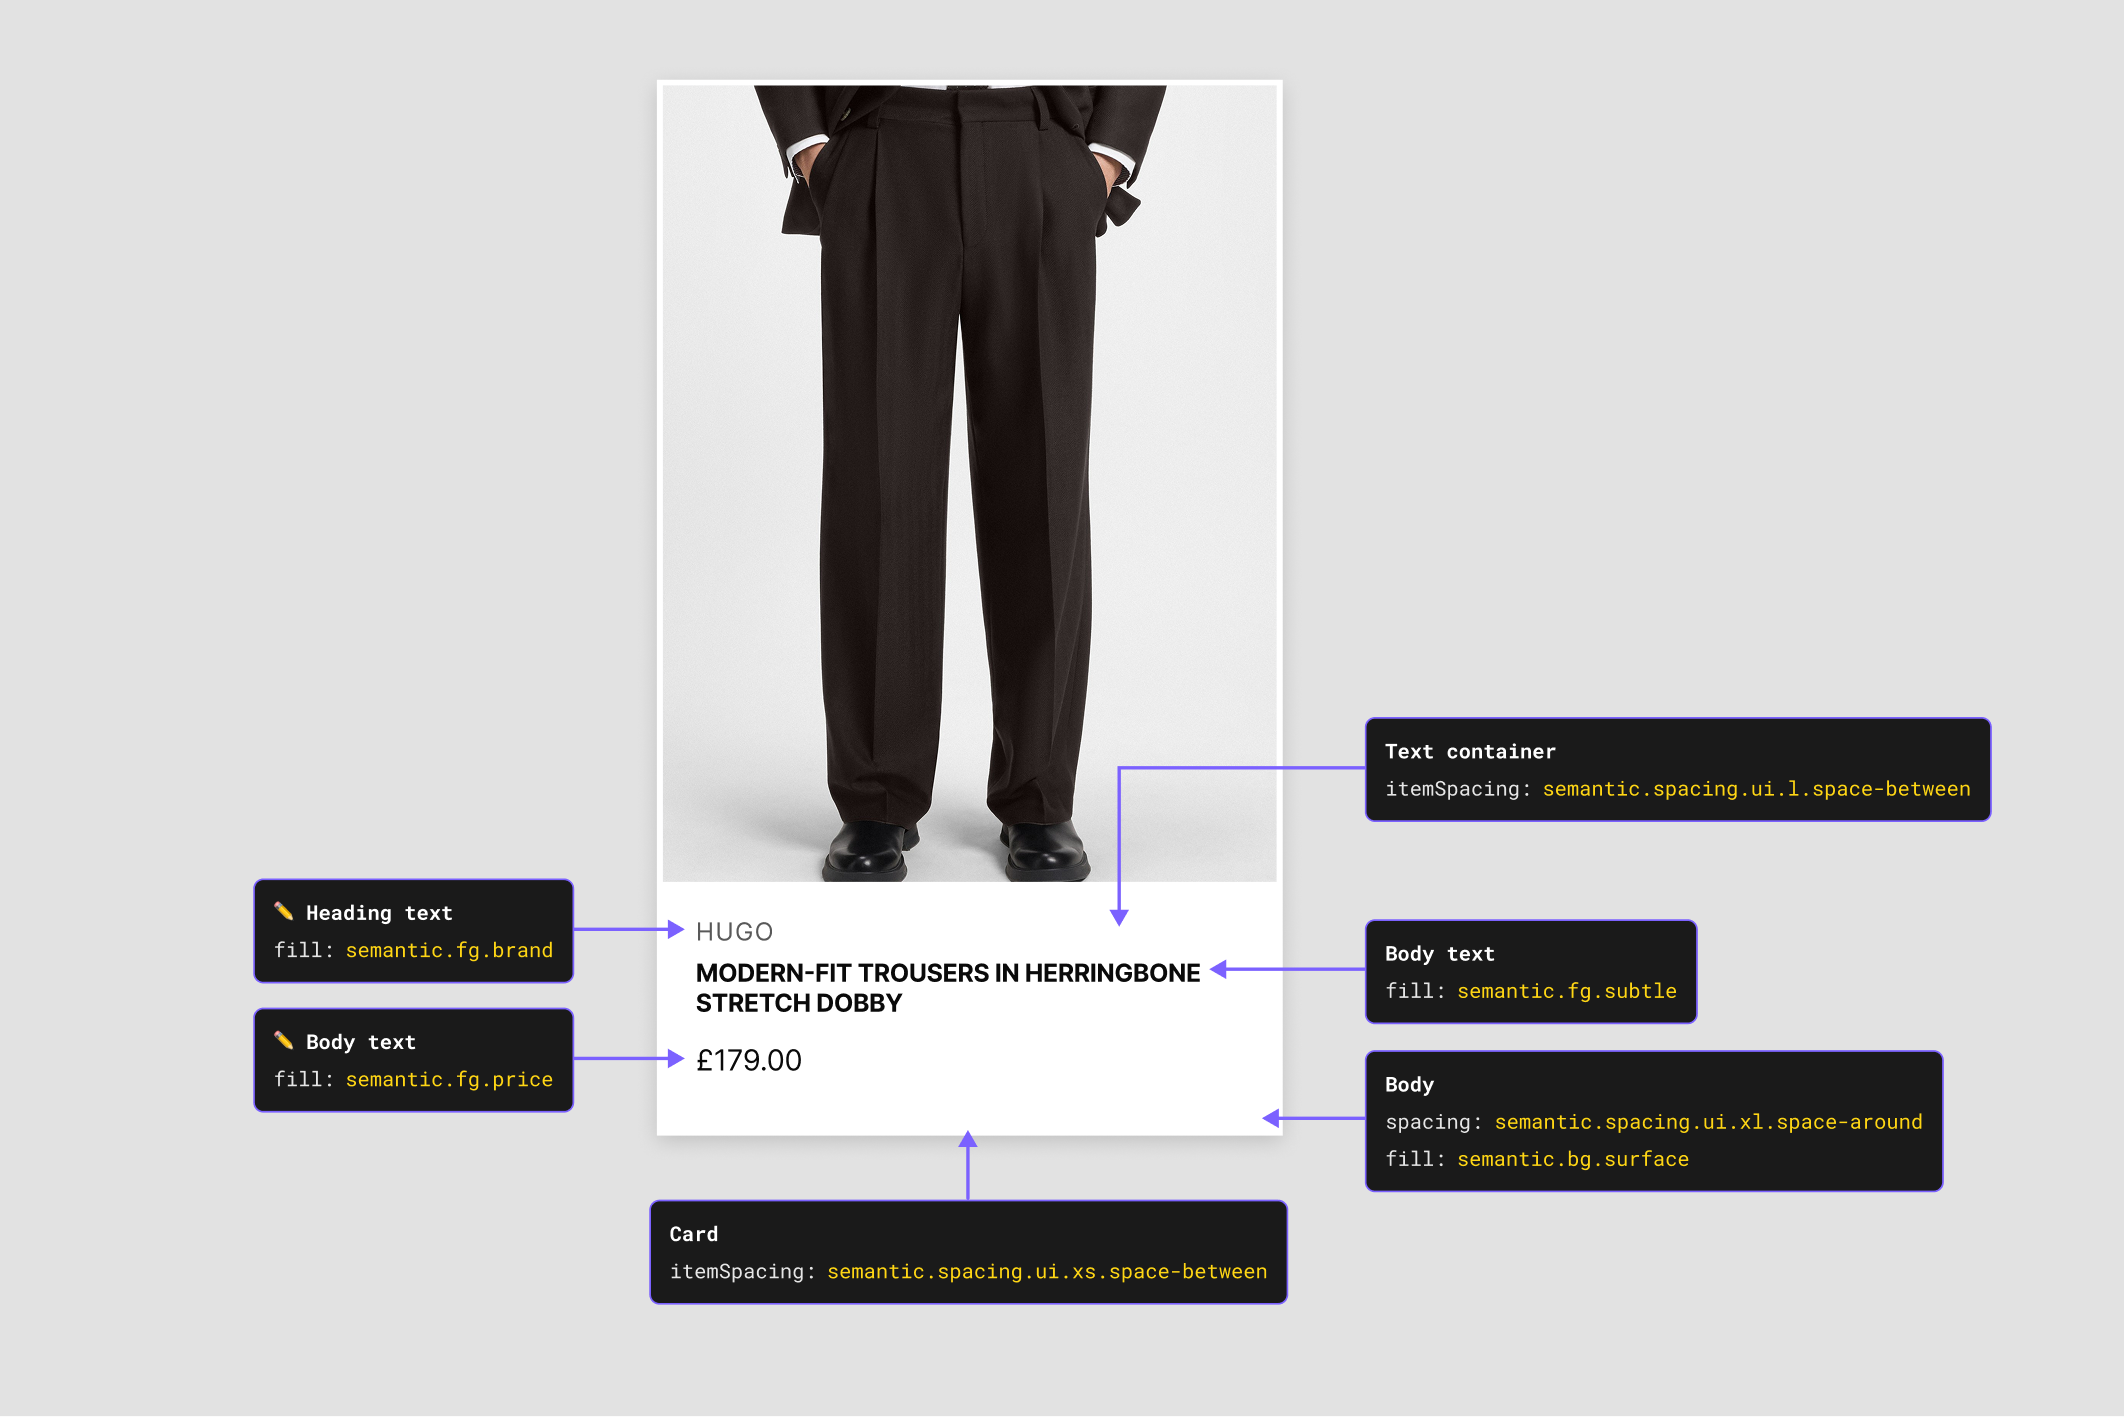
Task: Select the Card annotation label
Action: (693, 1234)
